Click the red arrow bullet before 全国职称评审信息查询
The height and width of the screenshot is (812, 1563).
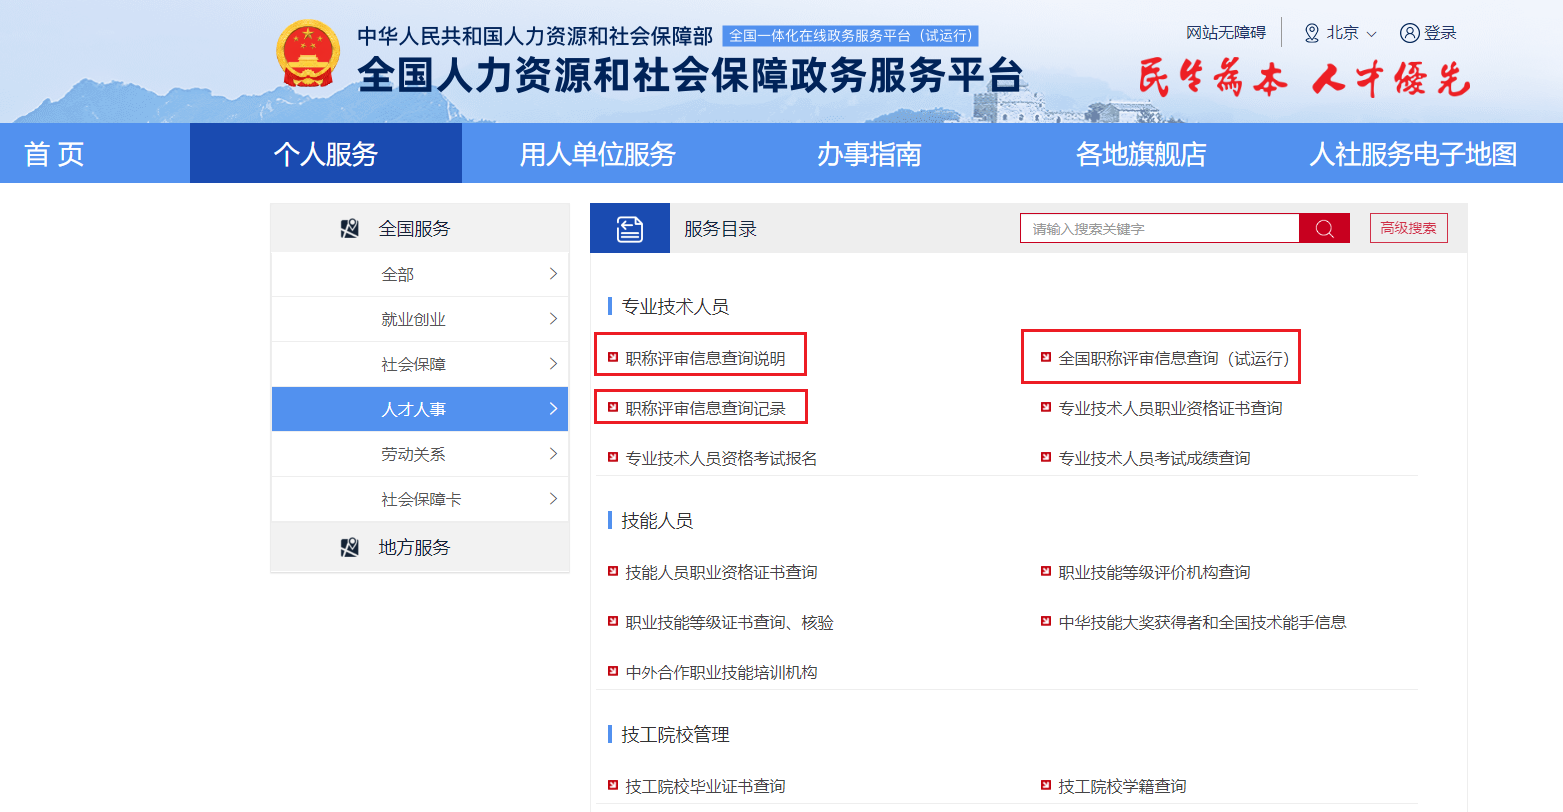(1046, 357)
